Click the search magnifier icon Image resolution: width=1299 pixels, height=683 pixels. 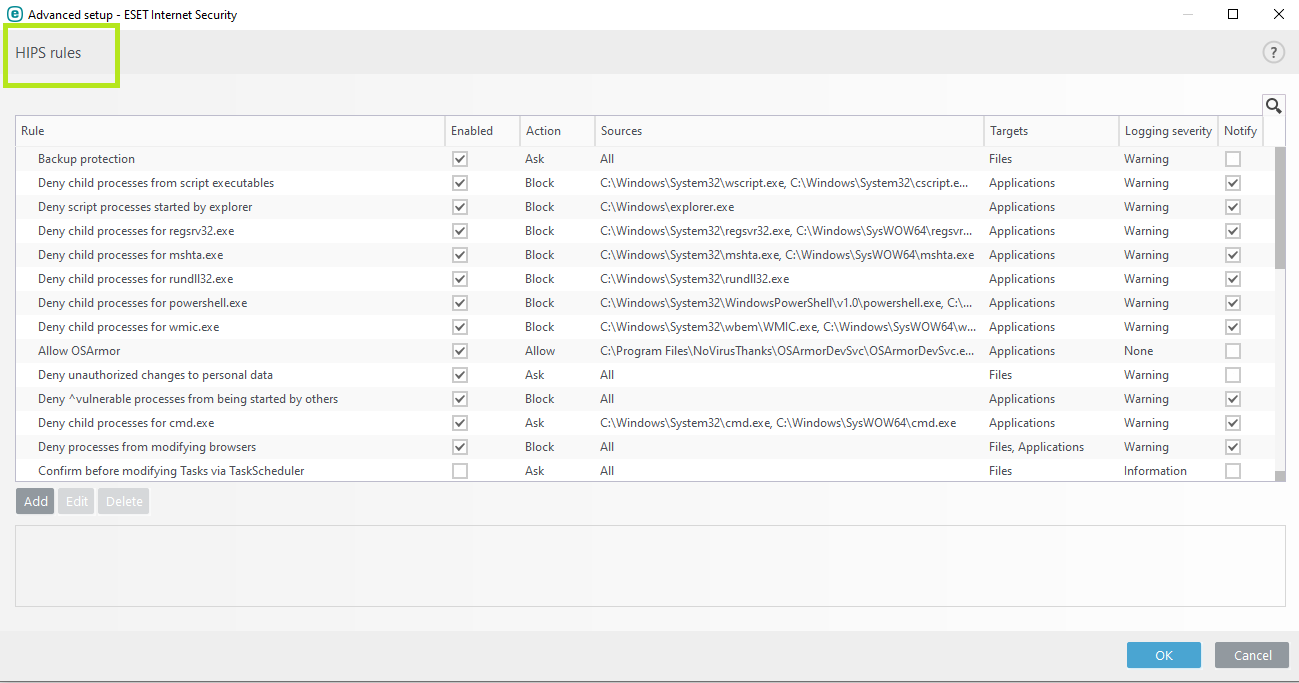tap(1273, 106)
